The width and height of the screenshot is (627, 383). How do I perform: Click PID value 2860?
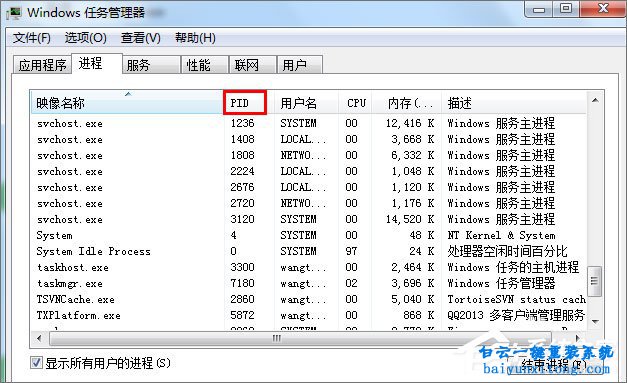(x=242, y=299)
